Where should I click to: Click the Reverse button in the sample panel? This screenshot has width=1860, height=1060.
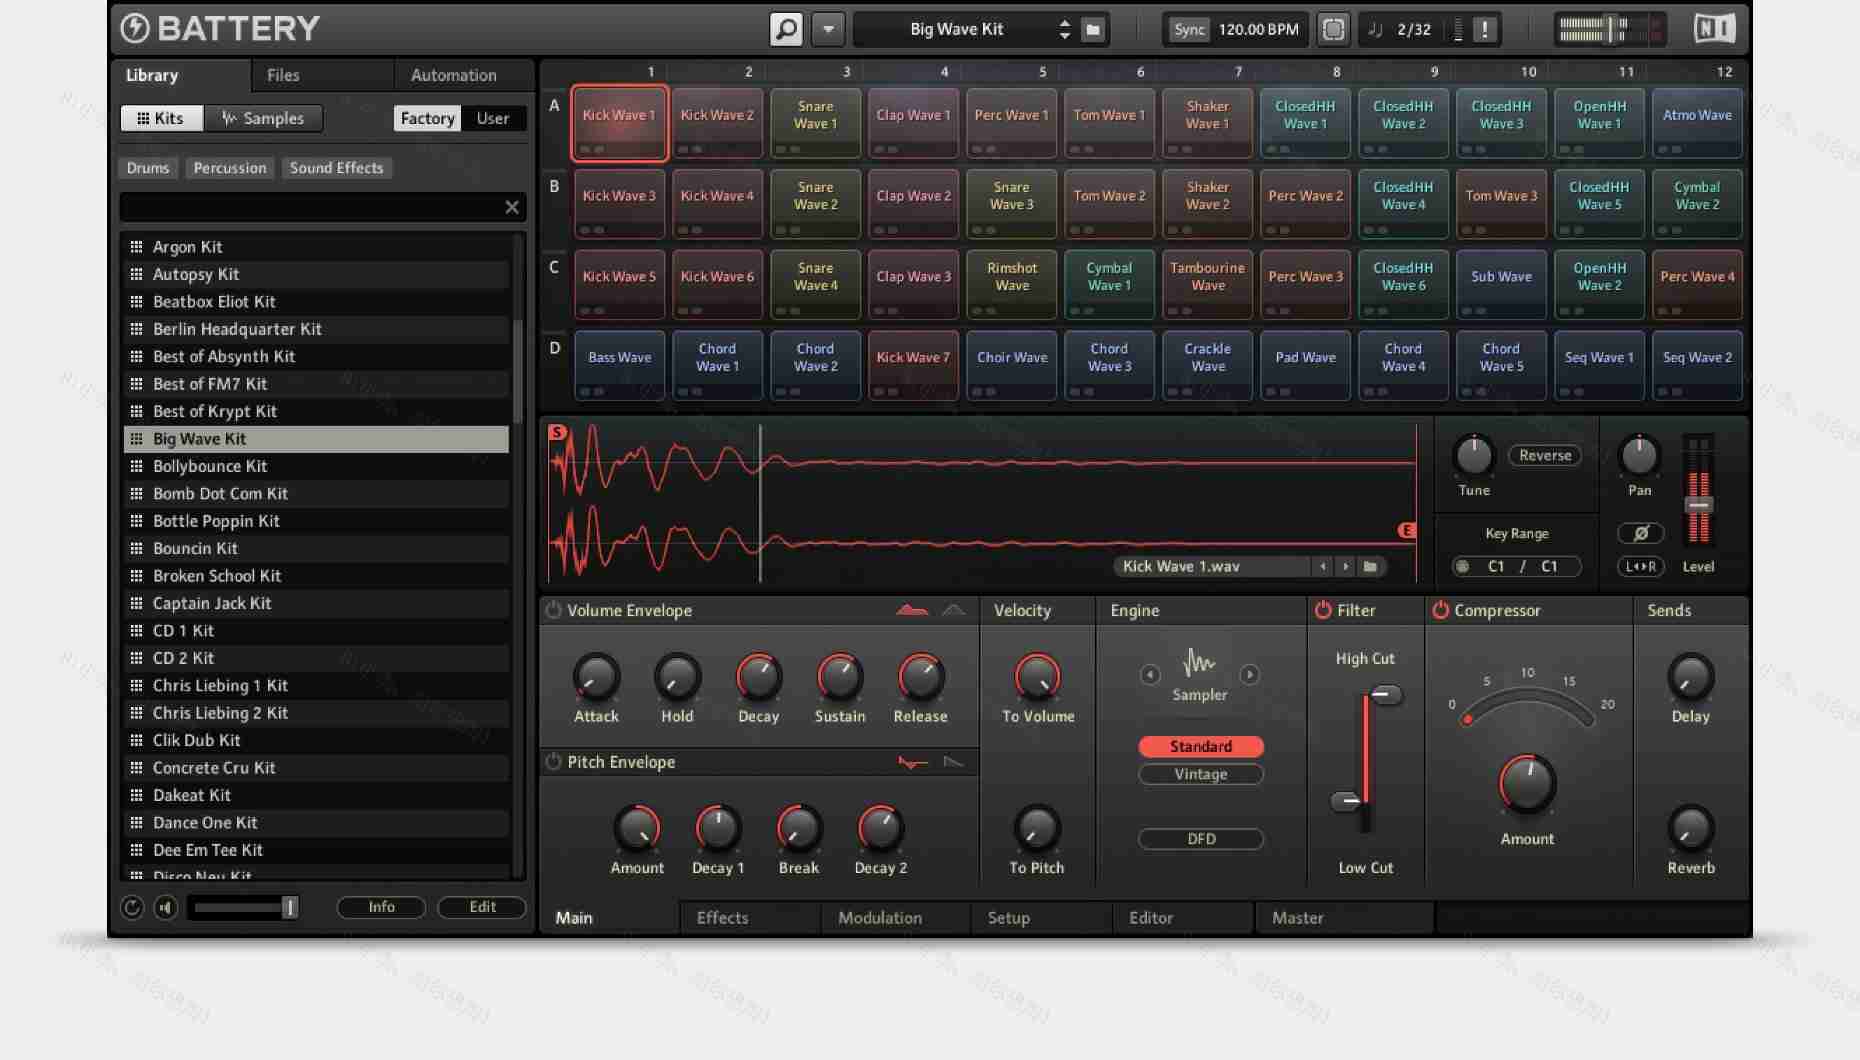[x=1544, y=455]
